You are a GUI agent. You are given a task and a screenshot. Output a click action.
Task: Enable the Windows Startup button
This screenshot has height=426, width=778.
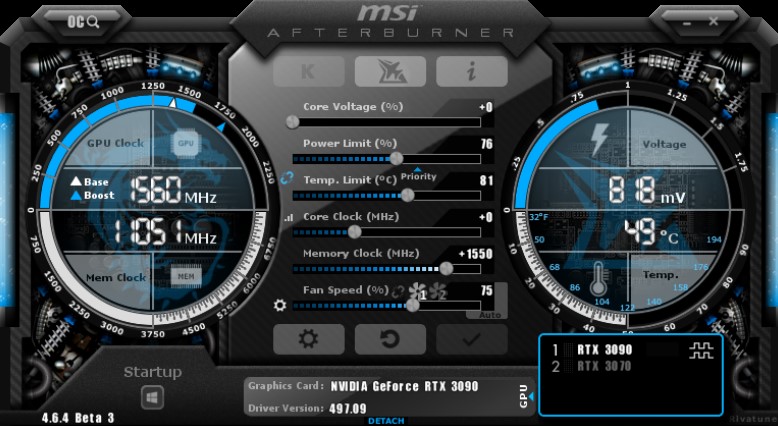(152, 397)
